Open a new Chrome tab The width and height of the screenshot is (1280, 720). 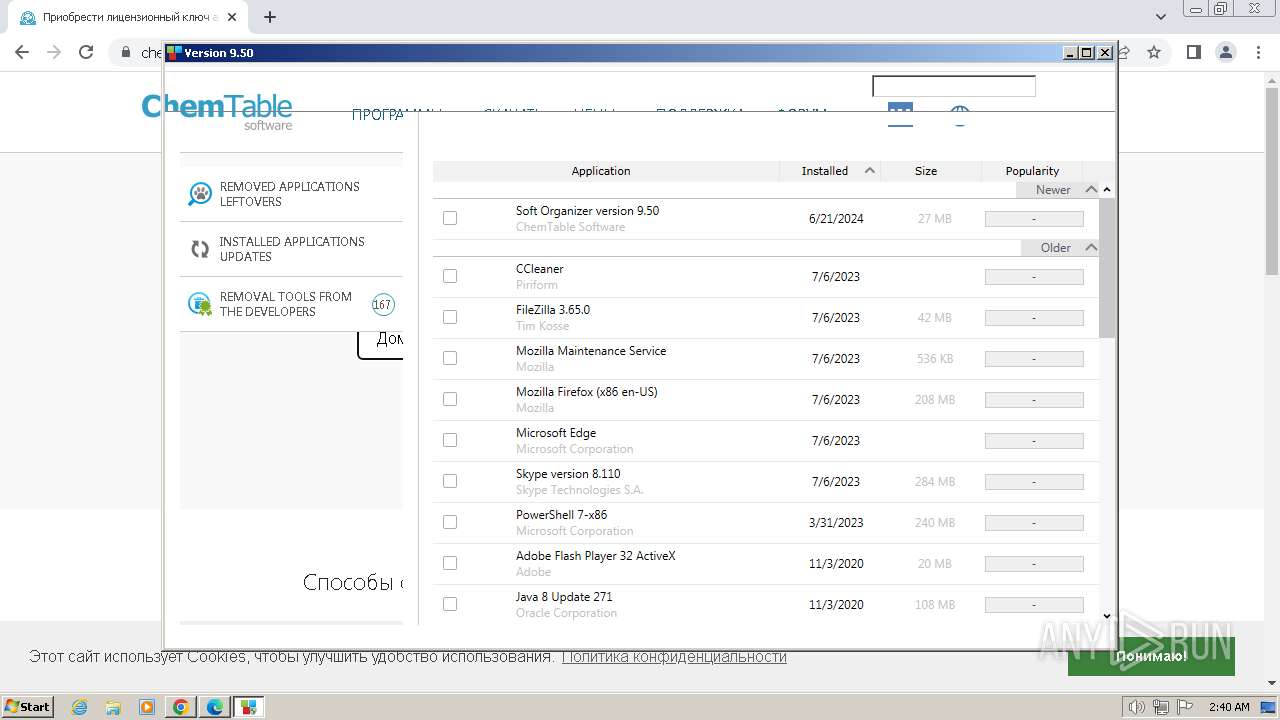click(x=270, y=17)
